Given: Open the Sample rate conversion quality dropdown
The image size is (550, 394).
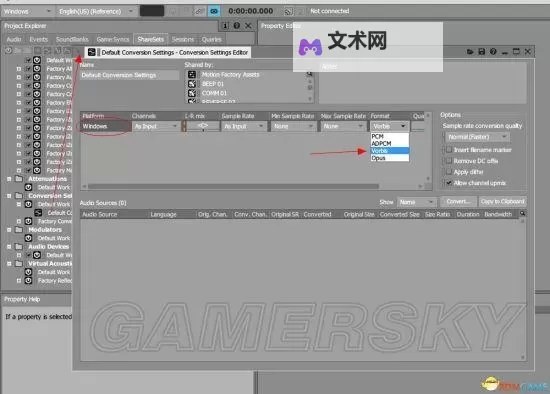Looking at the screenshot, I should pyautogui.click(x=477, y=137).
